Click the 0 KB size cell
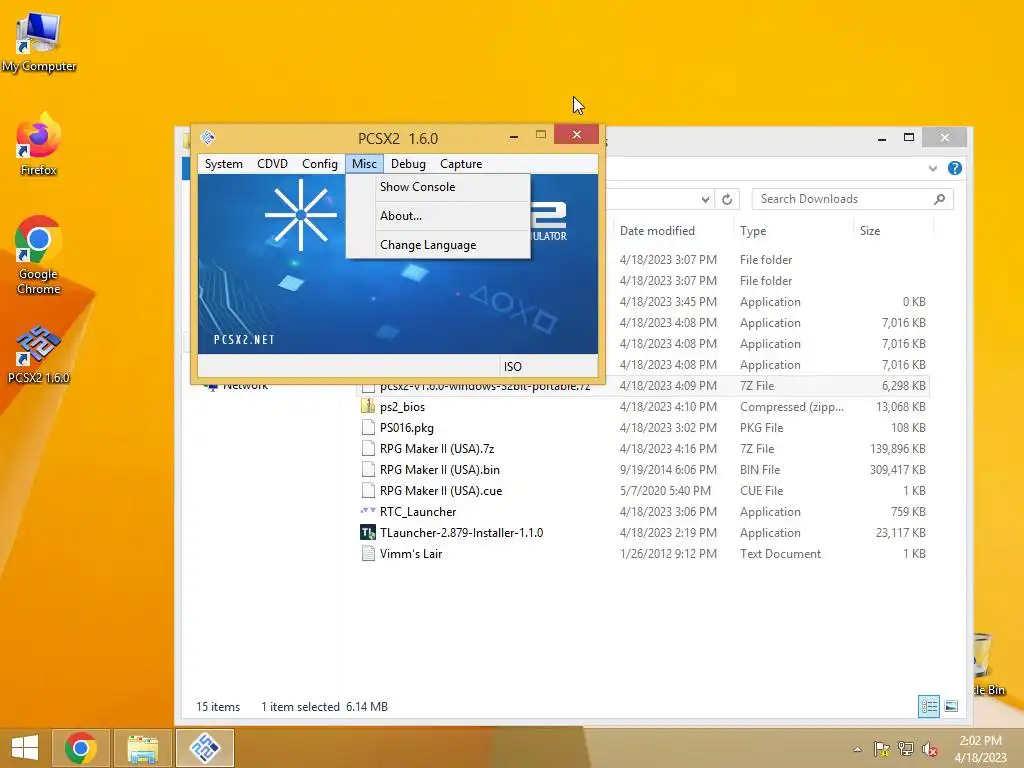 tap(914, 302)
